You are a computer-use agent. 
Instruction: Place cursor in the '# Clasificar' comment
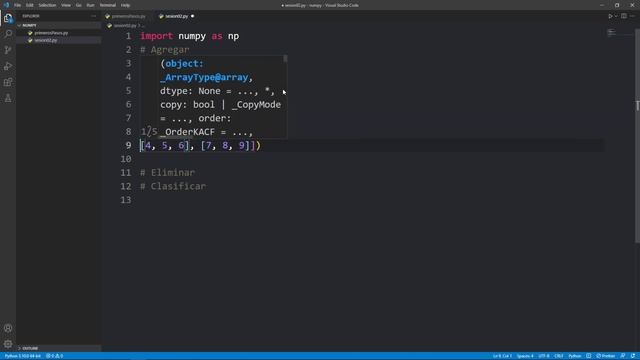(x=173, y=187)
